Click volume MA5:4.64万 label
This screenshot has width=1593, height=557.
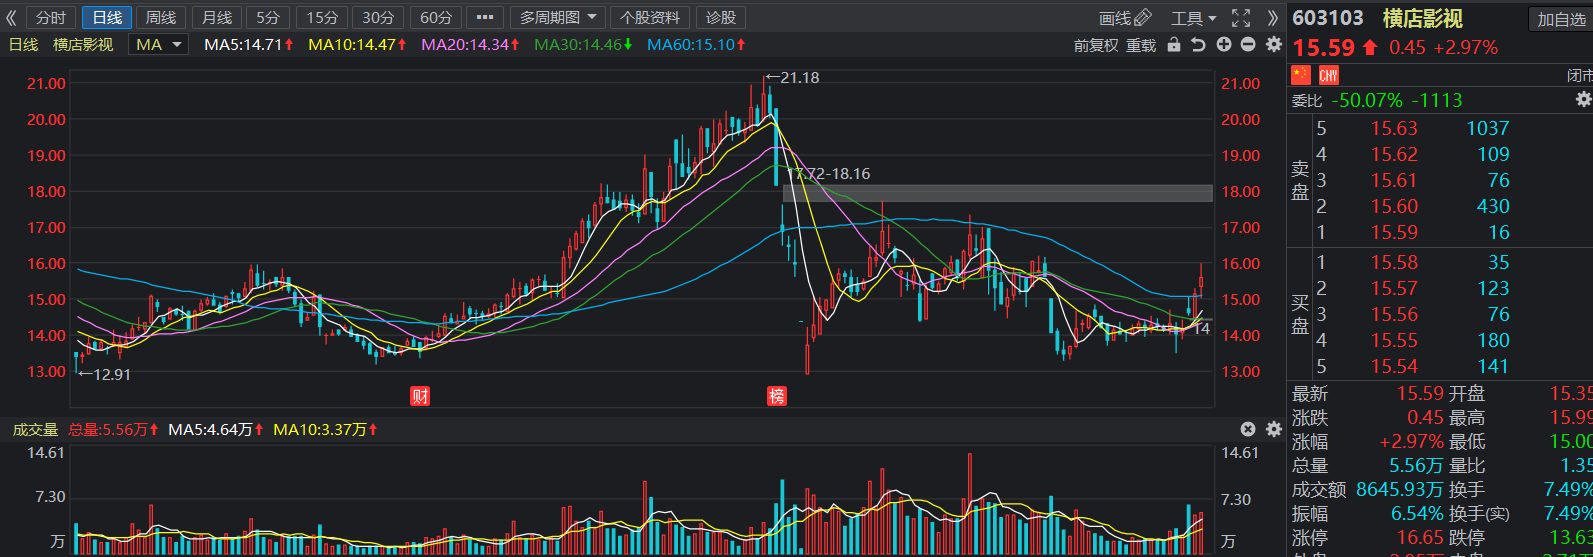(215, 430)
